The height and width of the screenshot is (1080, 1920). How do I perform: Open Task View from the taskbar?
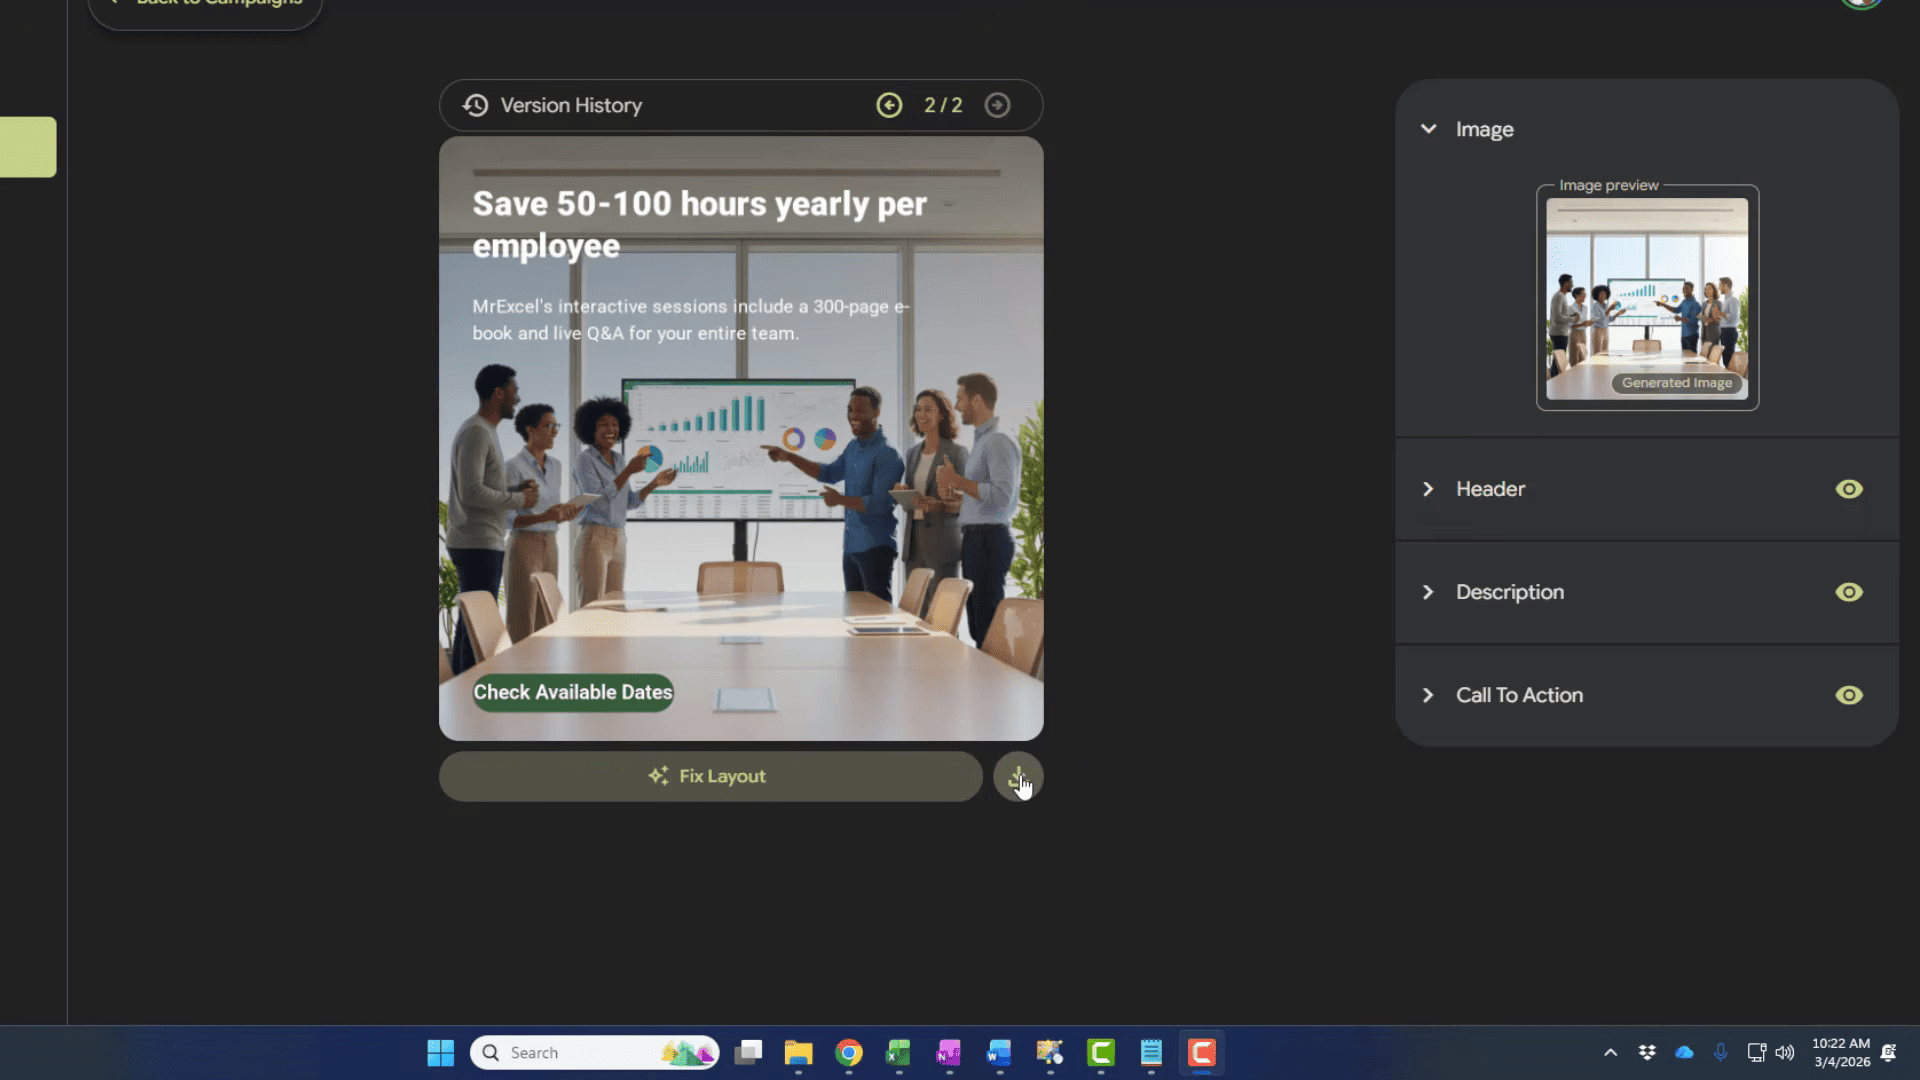pyautogui.click(x=748, y=1052)
